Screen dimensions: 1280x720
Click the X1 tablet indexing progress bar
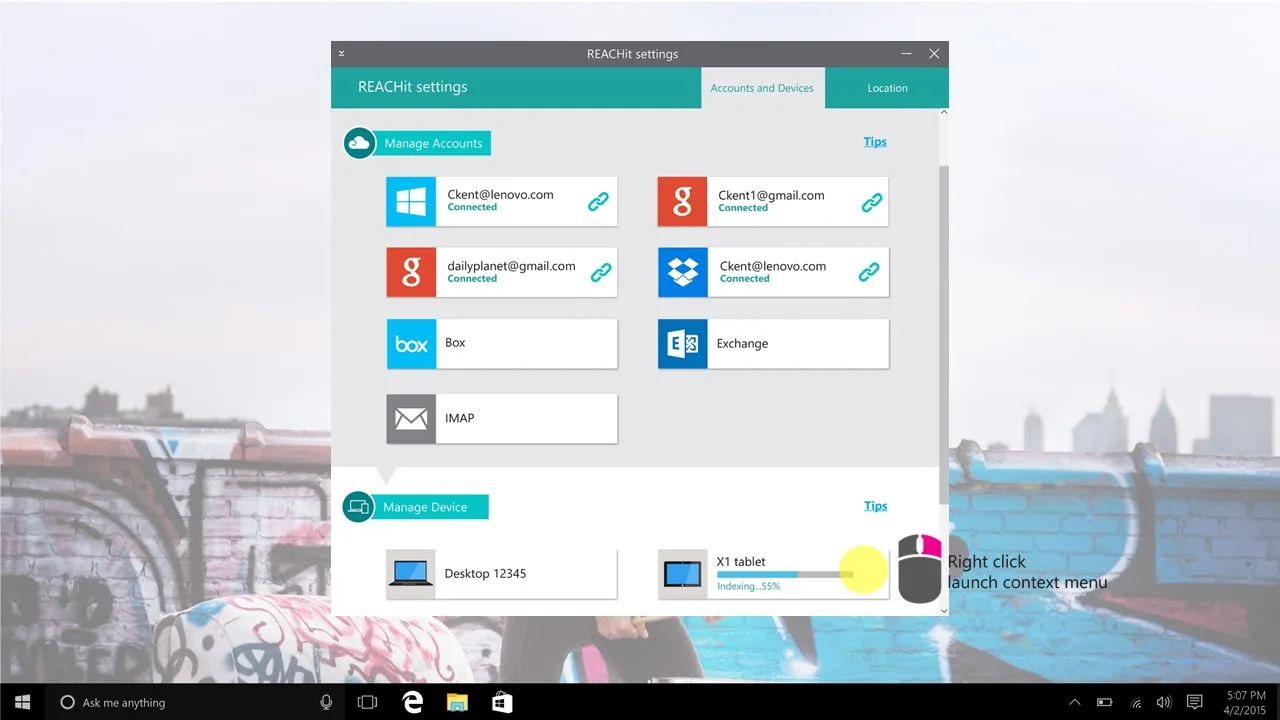tap(785, 575)
